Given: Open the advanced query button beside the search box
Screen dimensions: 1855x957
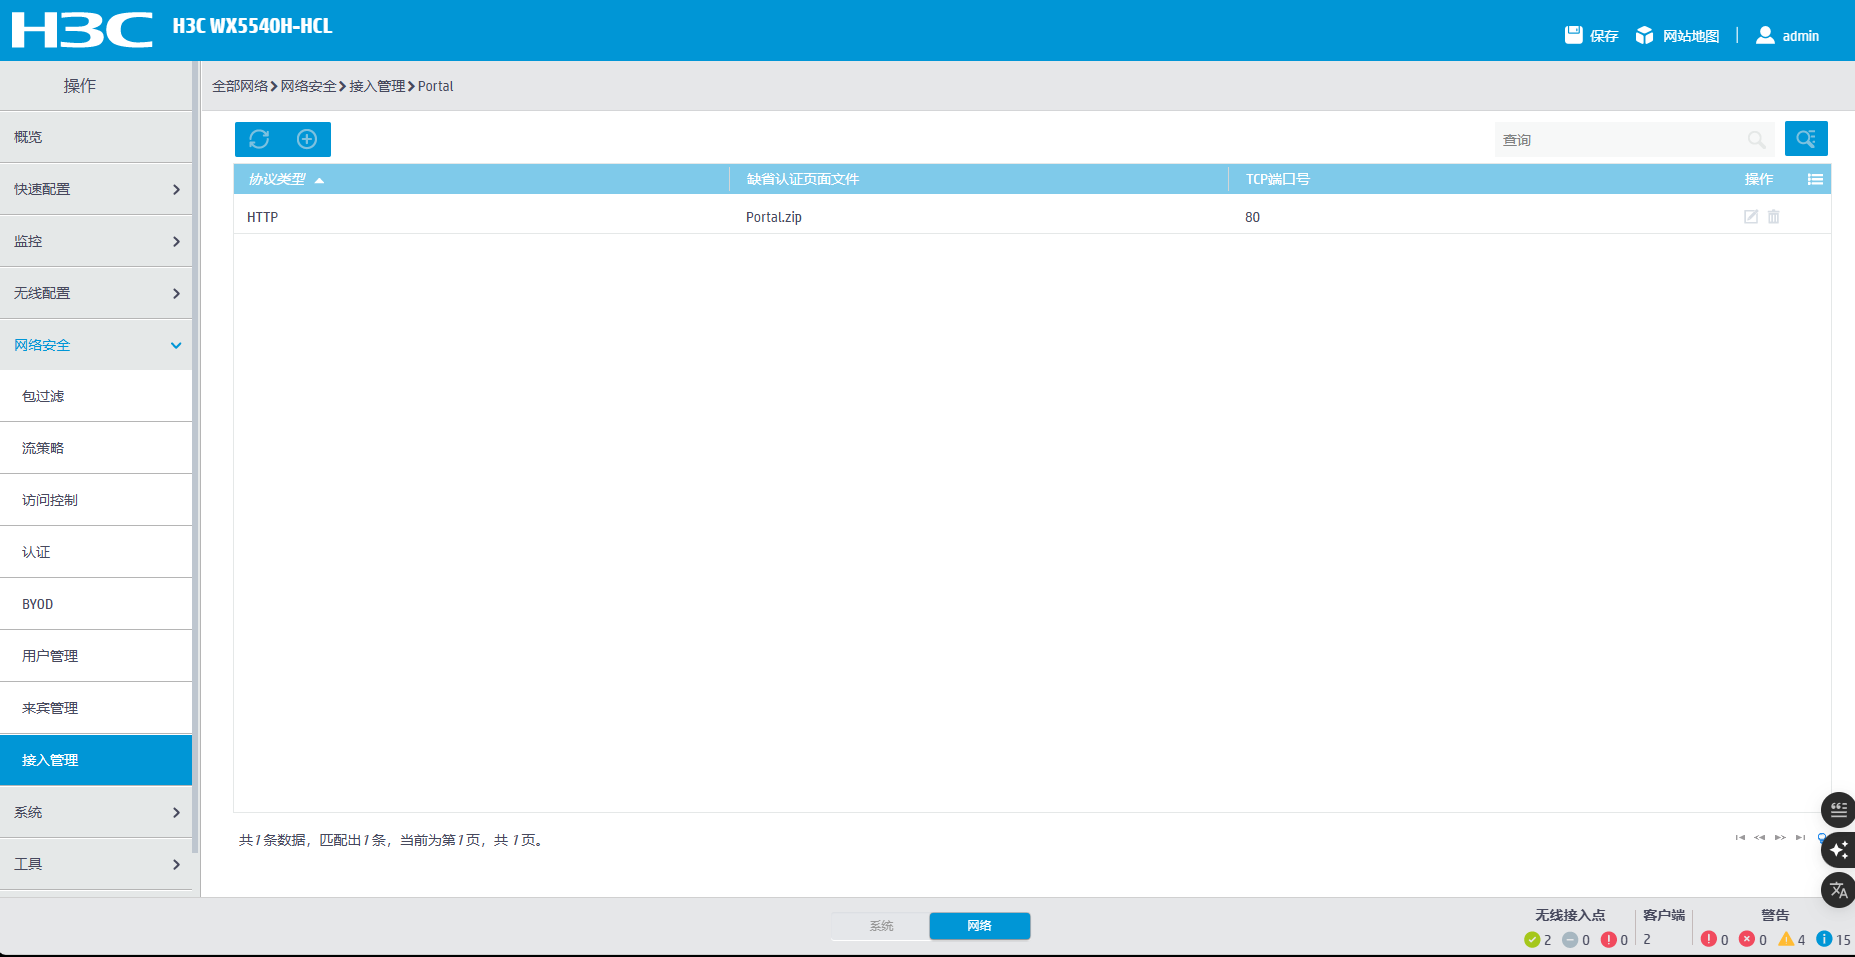Looking at the screenshot, I should (x=1805, y=139).
